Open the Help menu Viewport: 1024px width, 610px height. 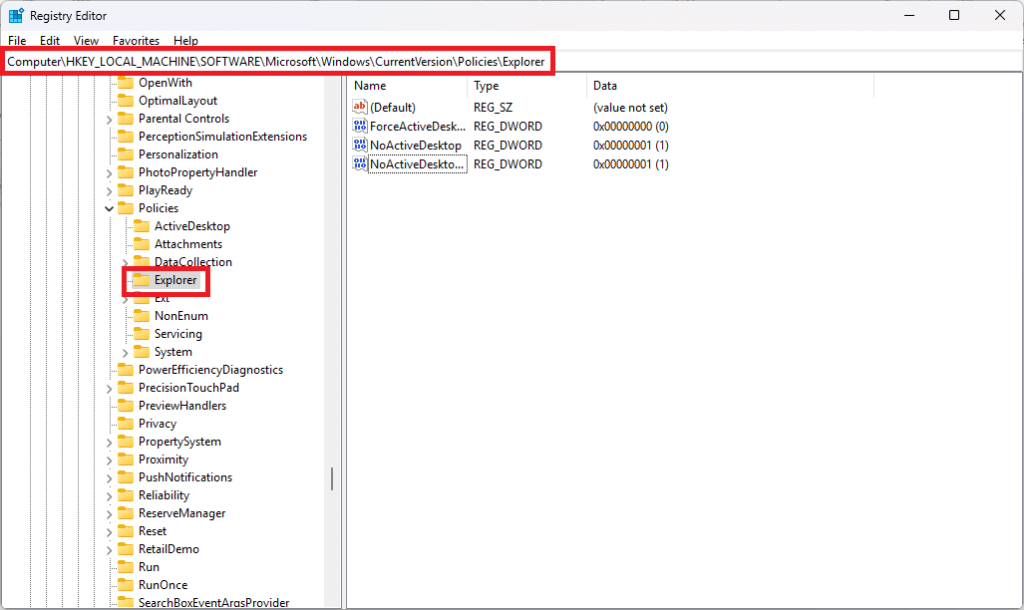point(185,40)
